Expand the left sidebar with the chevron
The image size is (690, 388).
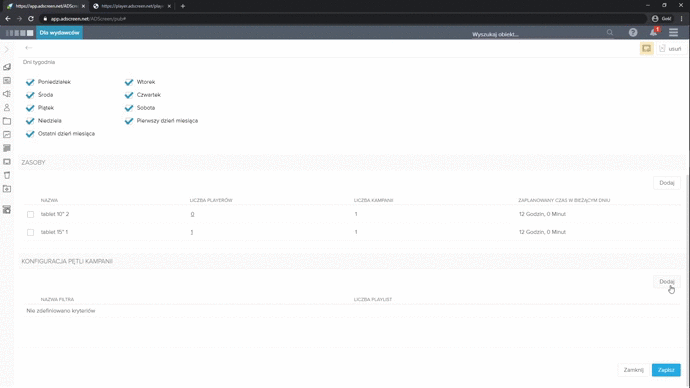(6, 50)
